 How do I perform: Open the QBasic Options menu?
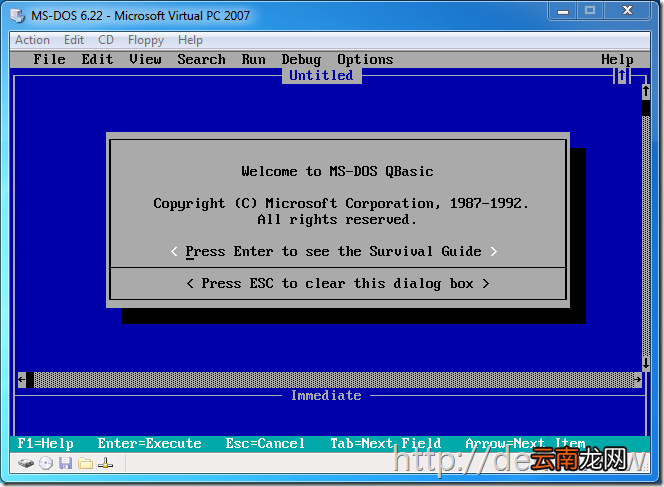[x=365, y=60]
